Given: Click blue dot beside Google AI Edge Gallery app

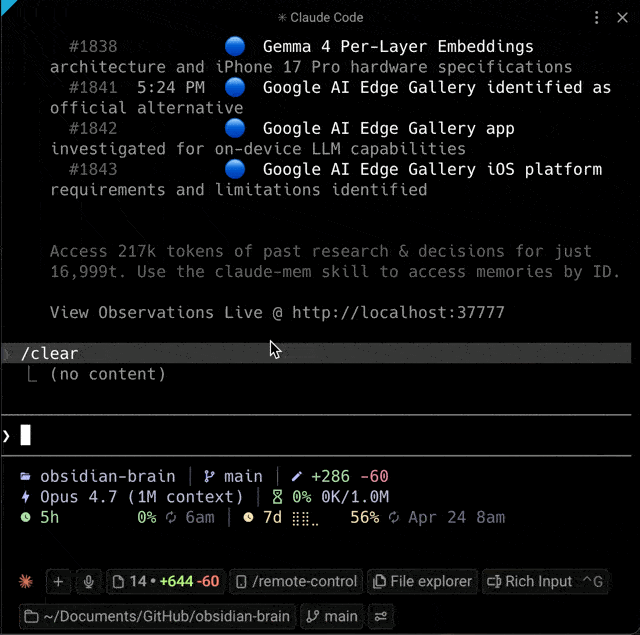Looking at the screenshot, I should pos(235,129).
